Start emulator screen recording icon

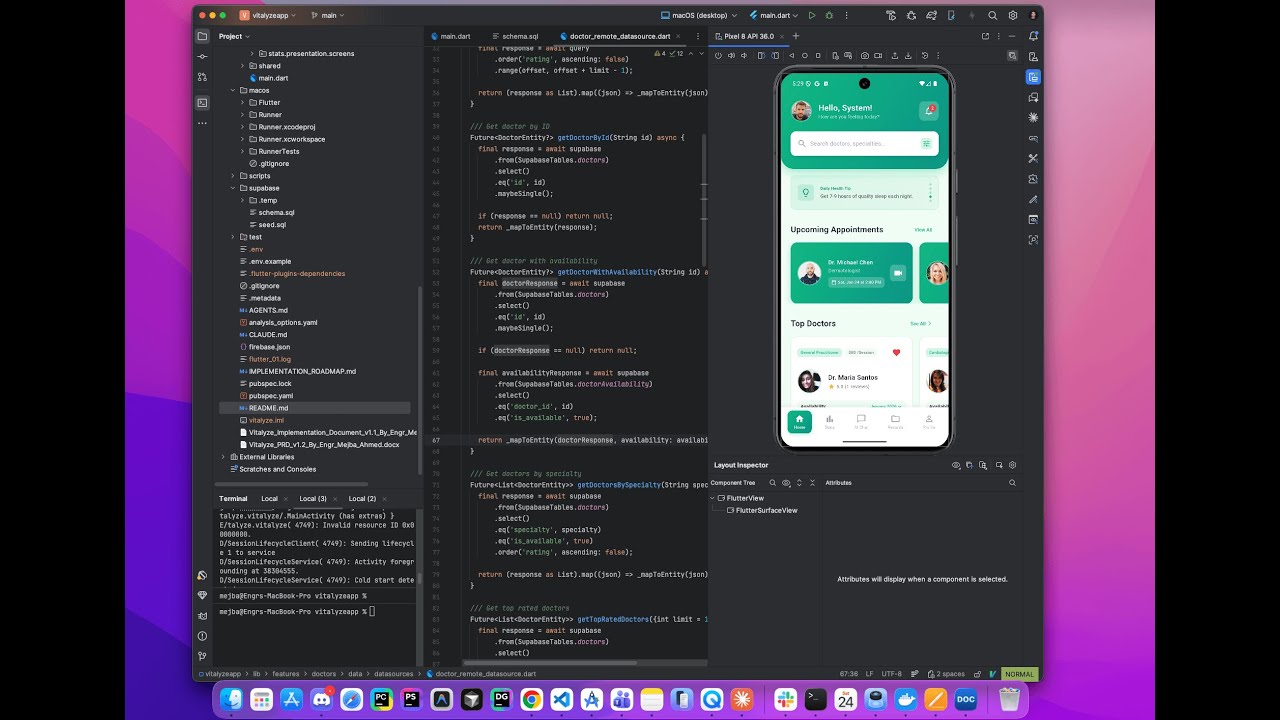[878, 56]
